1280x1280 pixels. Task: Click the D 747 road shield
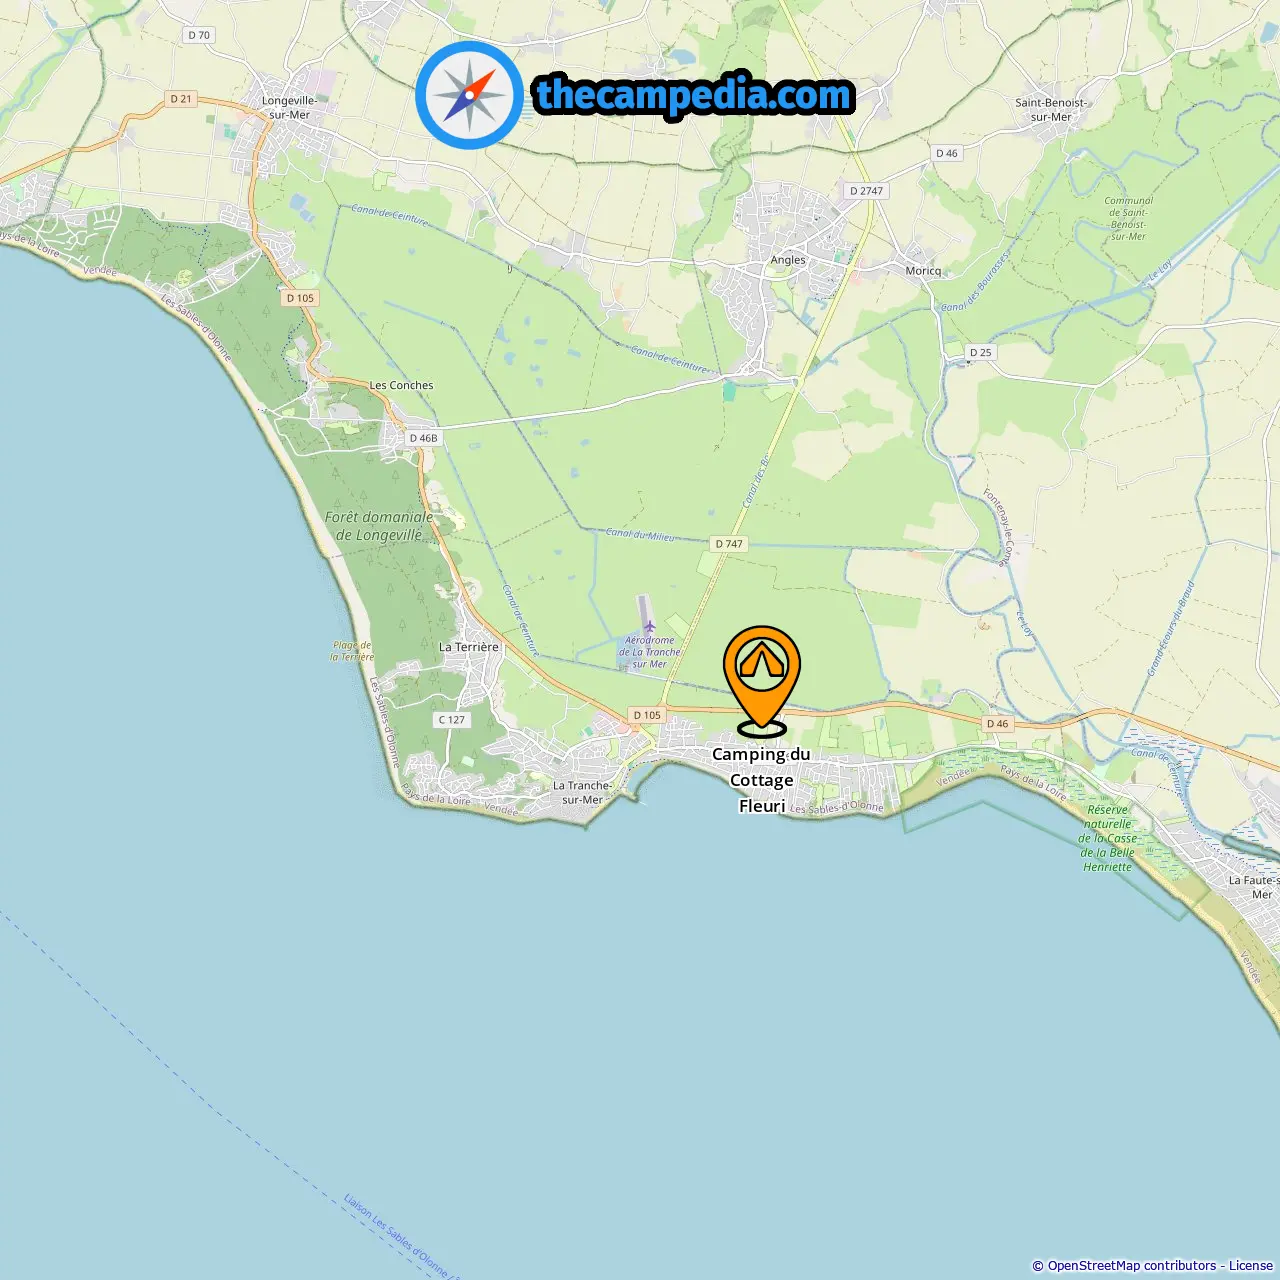(x=729, y=544)
